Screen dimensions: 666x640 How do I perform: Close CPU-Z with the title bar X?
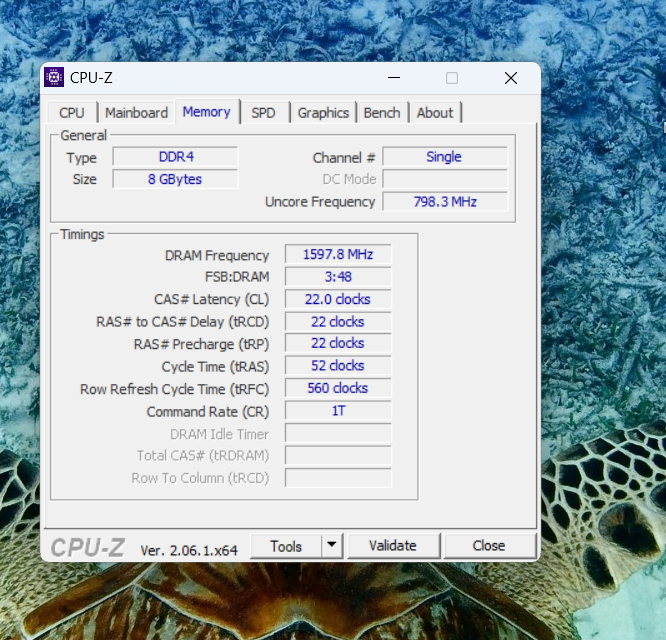tap(511, 78)
